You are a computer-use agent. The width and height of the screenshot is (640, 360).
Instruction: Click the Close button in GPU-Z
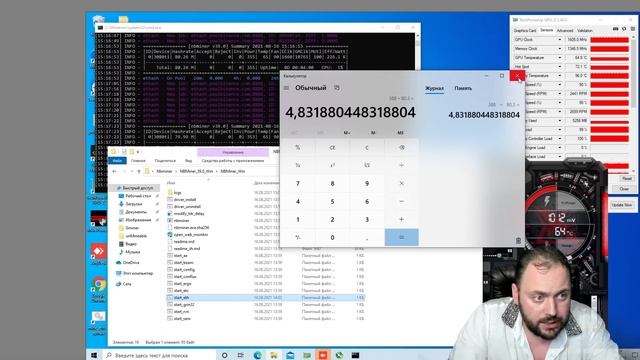click(x=624, y=189)
